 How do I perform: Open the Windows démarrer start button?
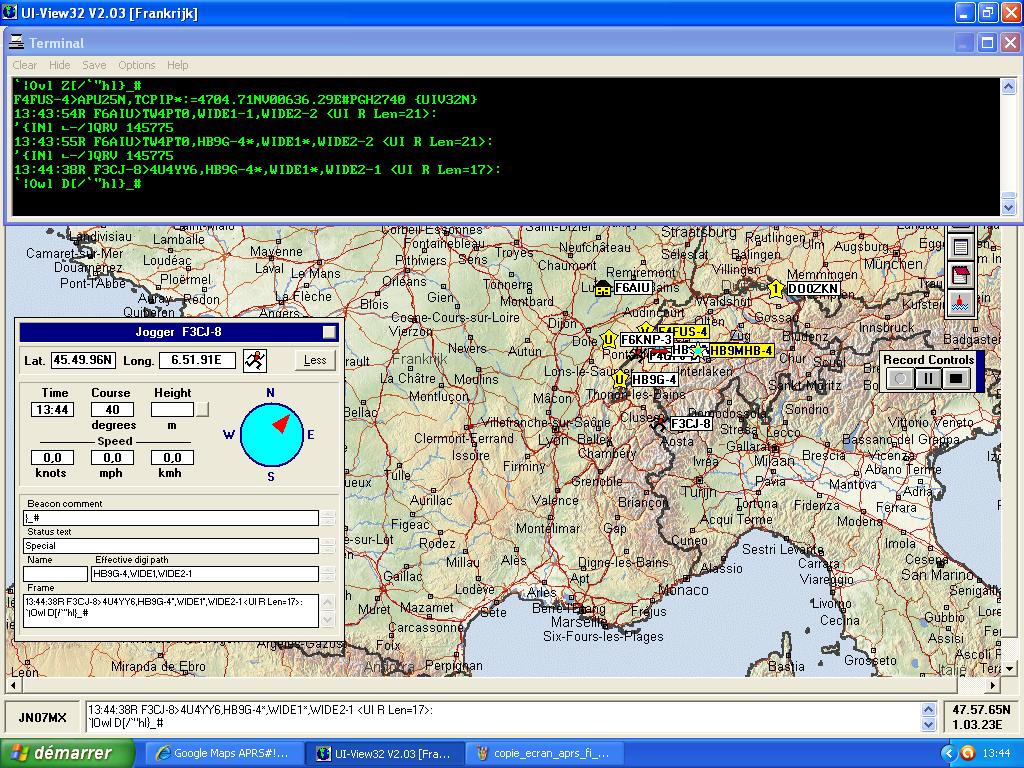click(x=60, y=753)
